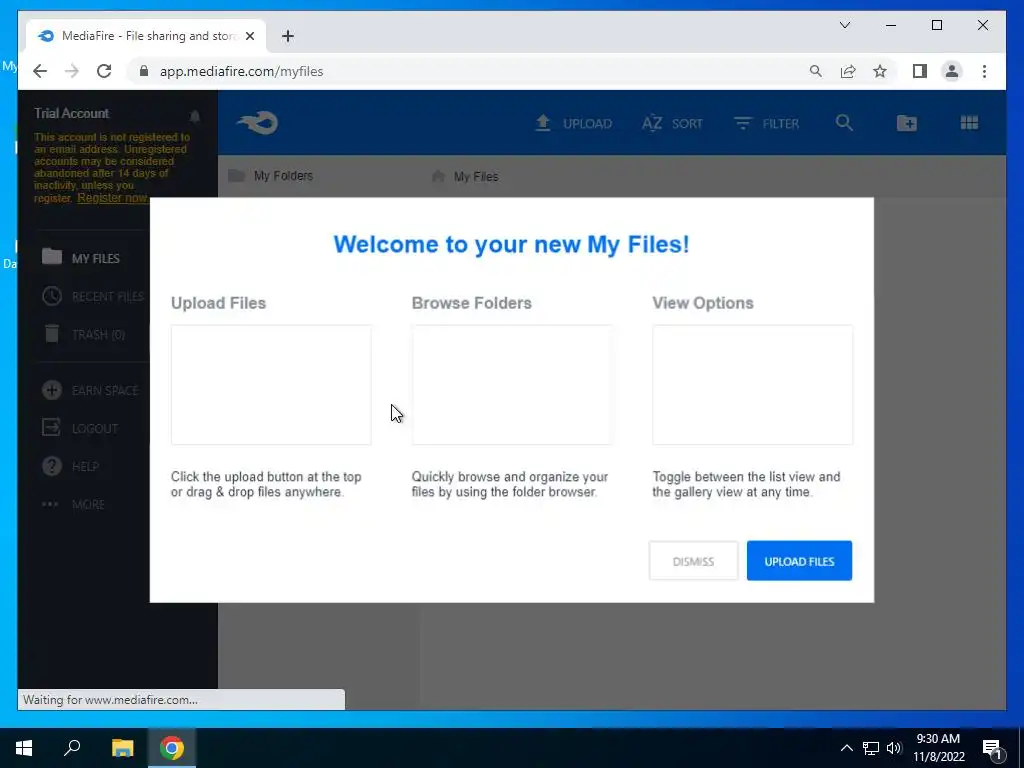Open Help in the sidebar
This screenshot has height=768, width=1024.
click(70, 466)
